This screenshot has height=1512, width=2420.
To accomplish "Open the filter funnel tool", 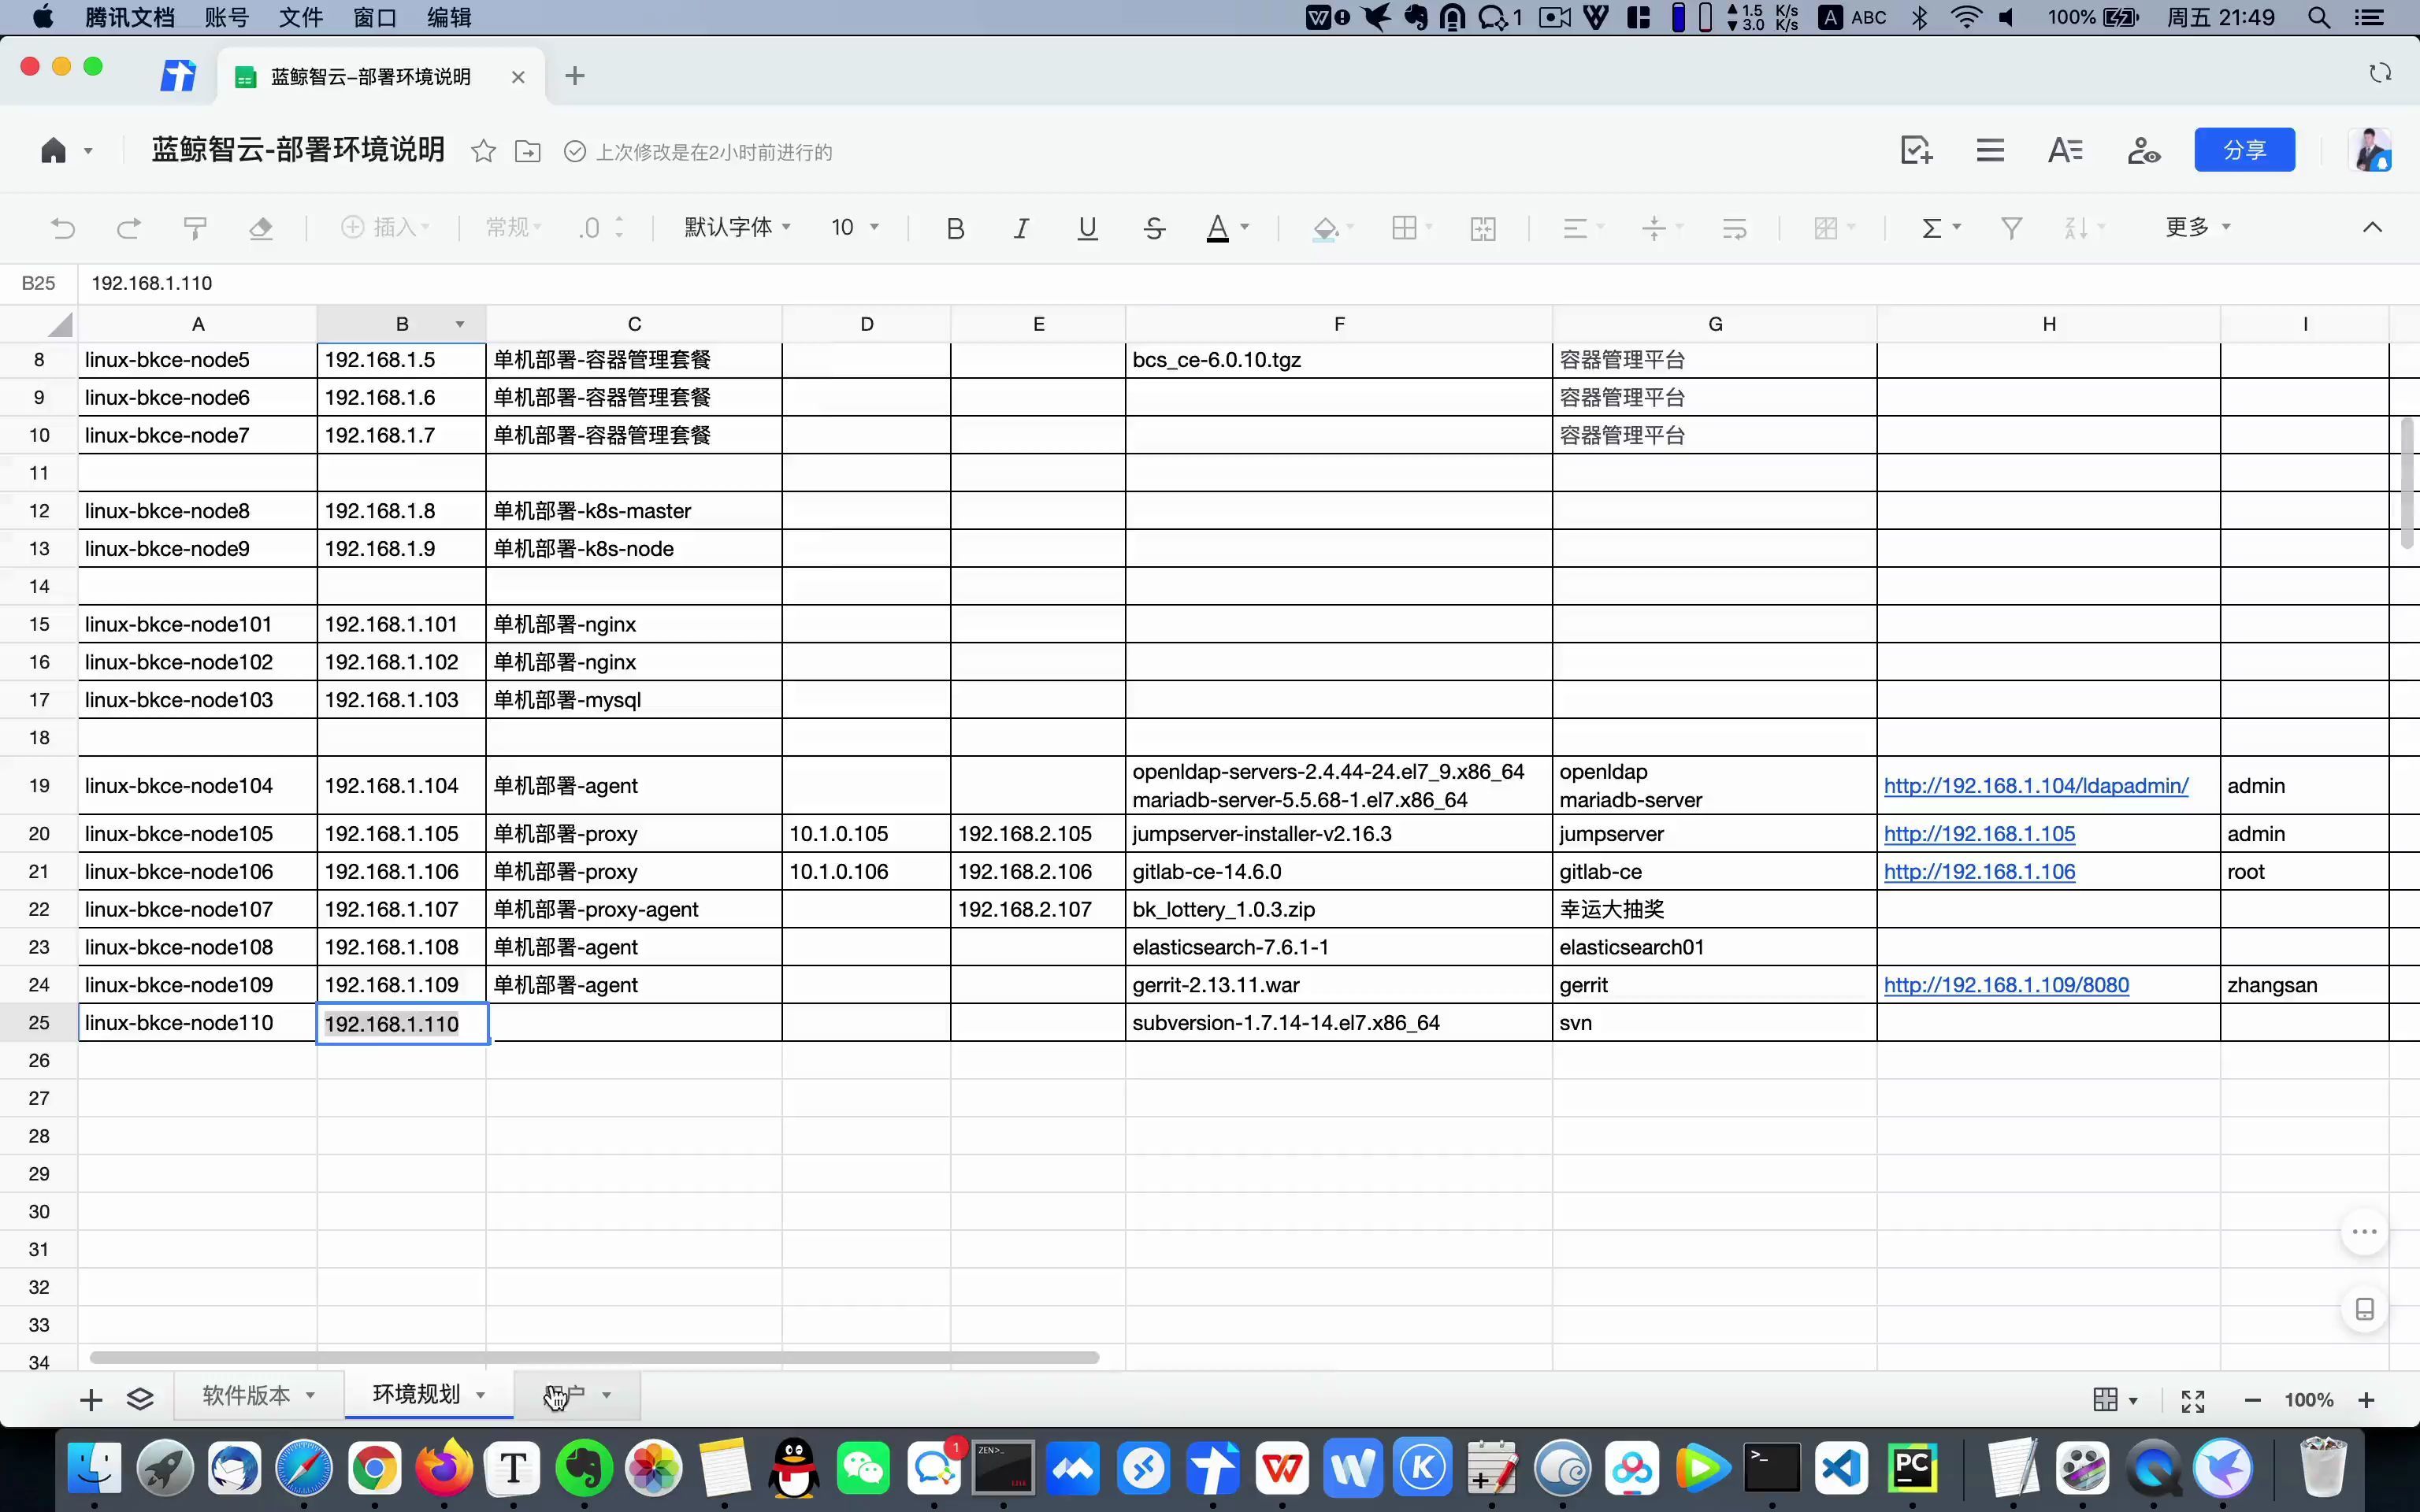I will (x=2011, y=228).
